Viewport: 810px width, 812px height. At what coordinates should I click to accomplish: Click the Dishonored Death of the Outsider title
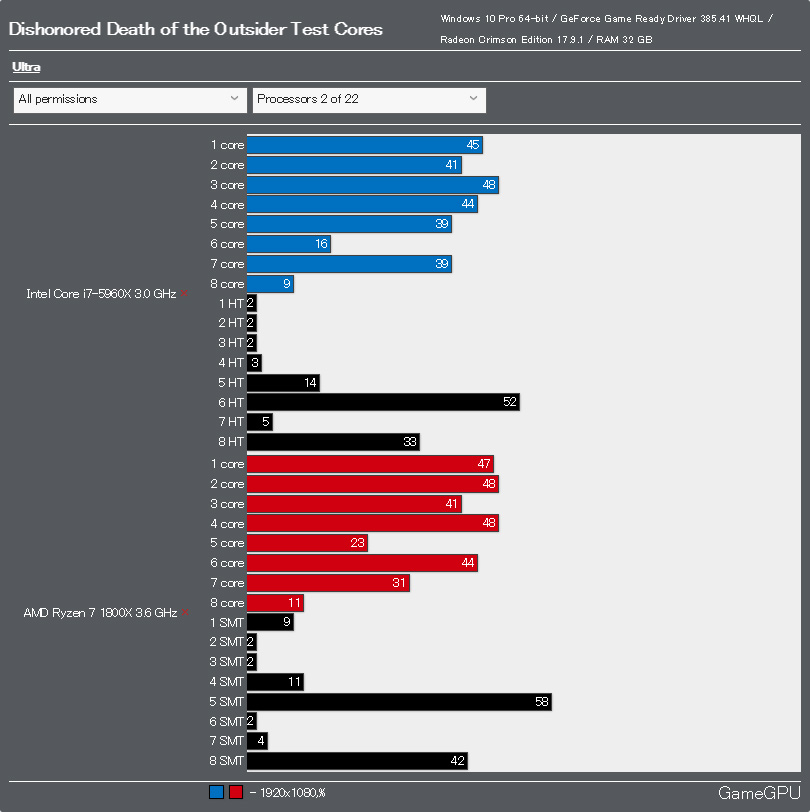pyautogui.click(x=196, y=29)
